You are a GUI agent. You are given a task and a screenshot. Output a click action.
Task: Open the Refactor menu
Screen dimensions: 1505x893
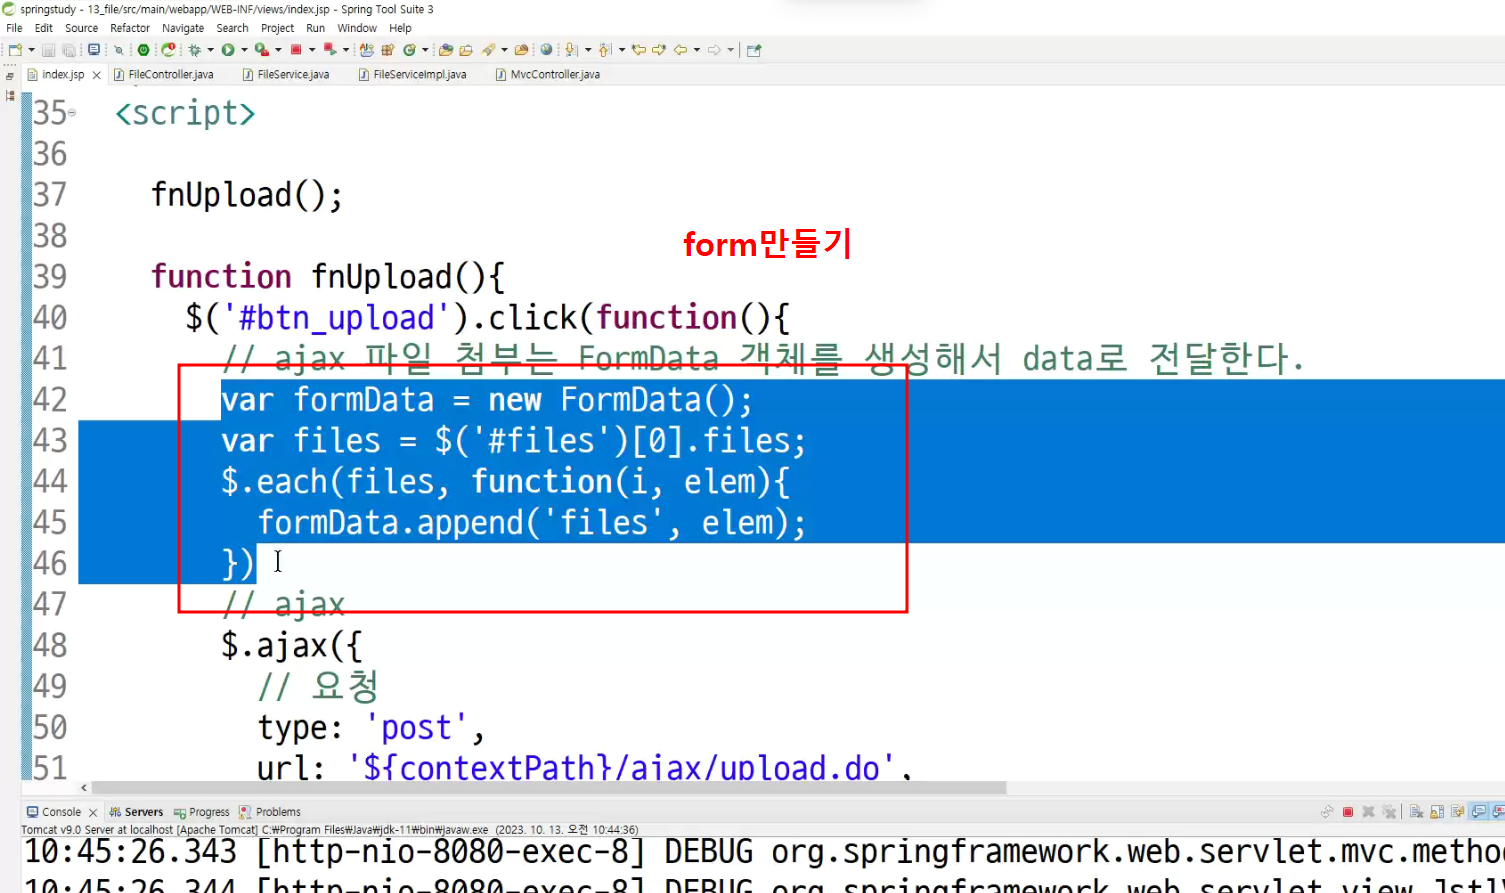pos(130,28)
